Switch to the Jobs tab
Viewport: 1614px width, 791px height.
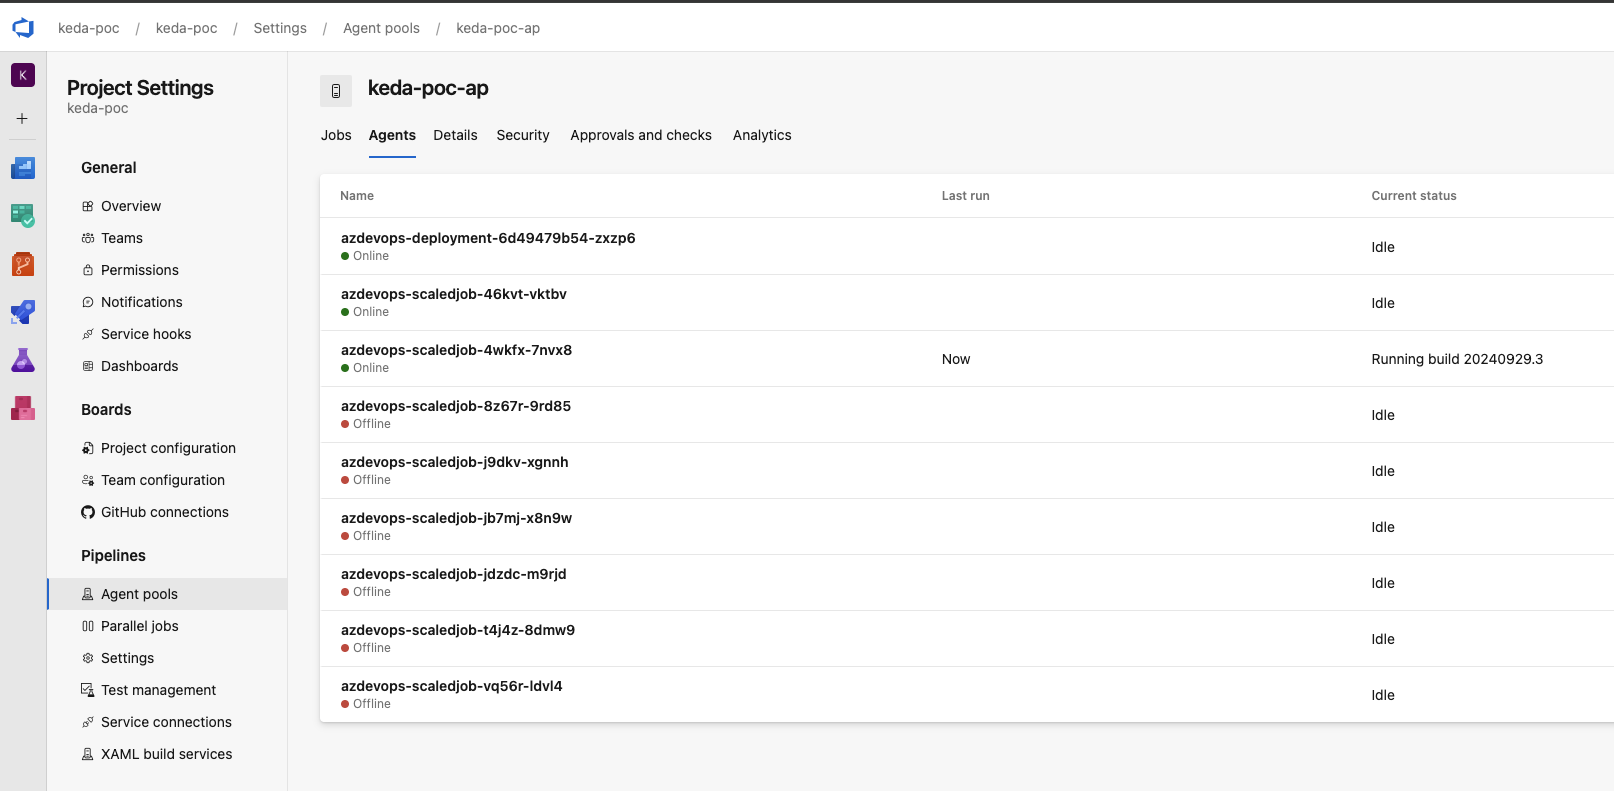pos(336,135)
